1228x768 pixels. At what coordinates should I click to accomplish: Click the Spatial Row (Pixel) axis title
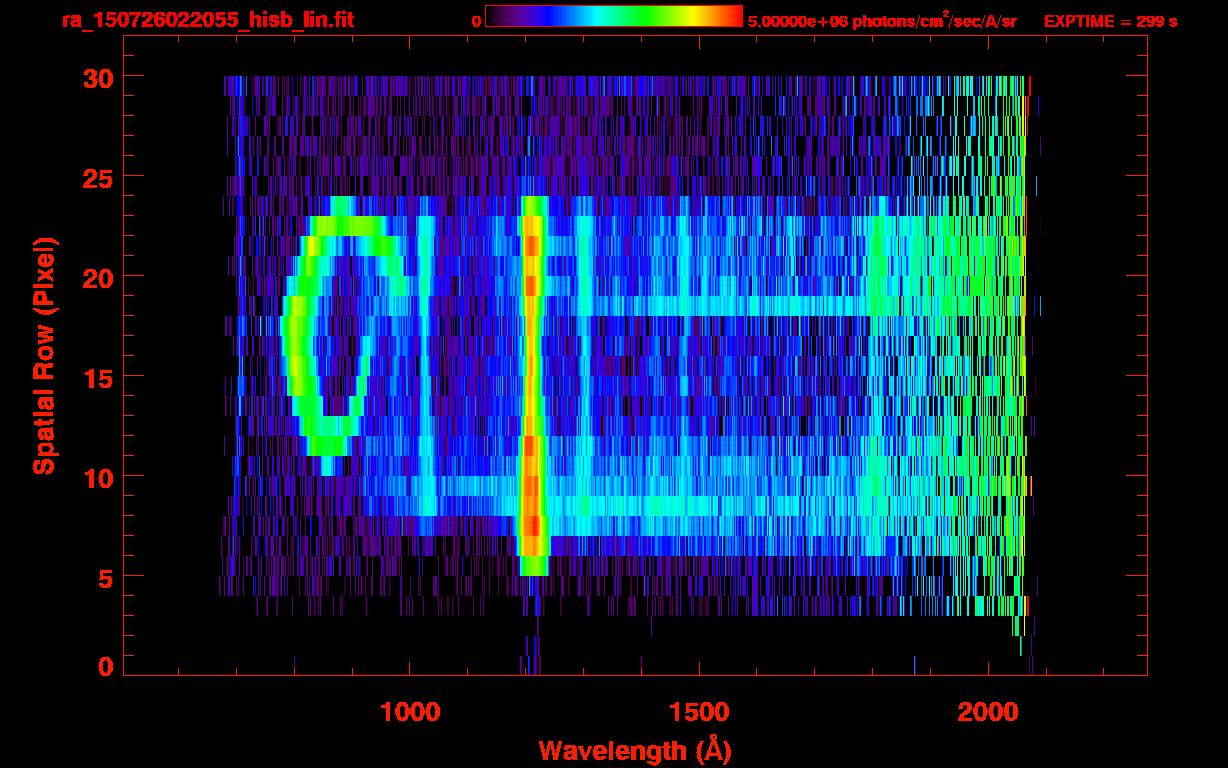(43, 355)
